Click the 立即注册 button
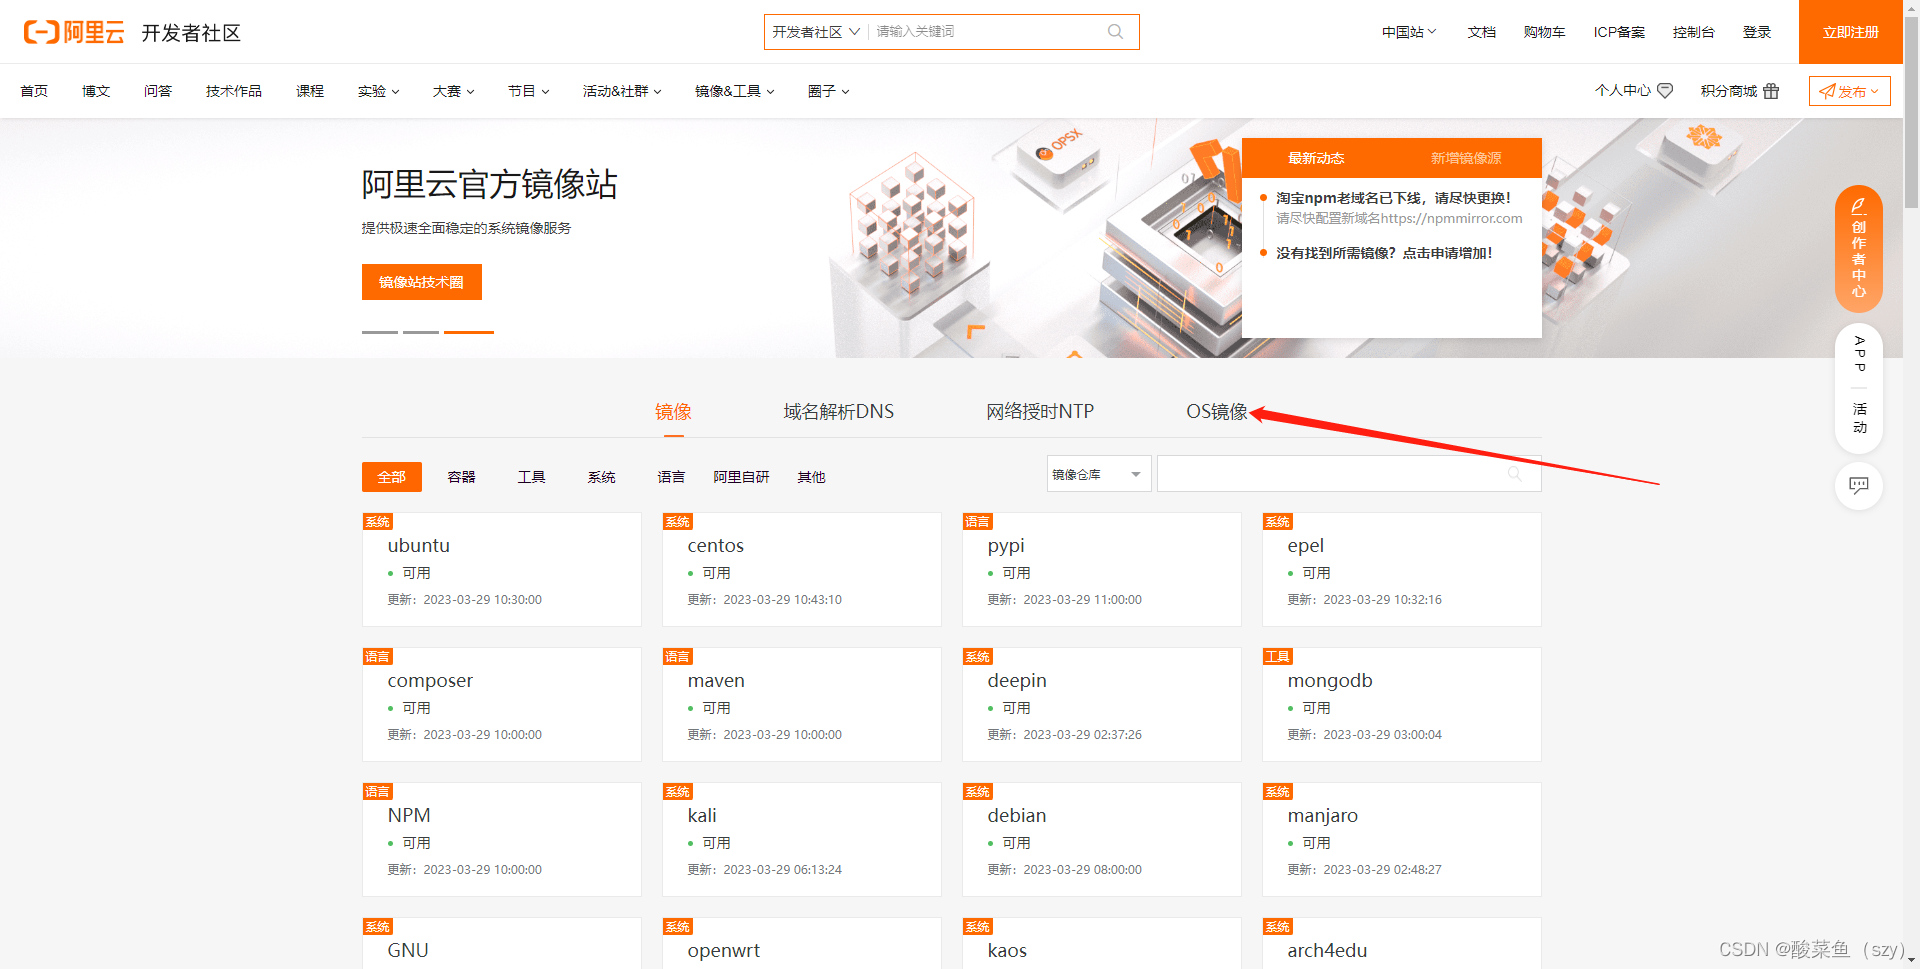This screenshot has width=1920, height=969. point(1850,32)
